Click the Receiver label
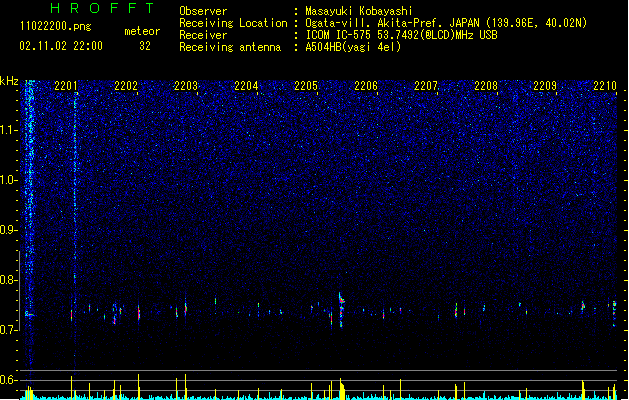 (203, 35)
